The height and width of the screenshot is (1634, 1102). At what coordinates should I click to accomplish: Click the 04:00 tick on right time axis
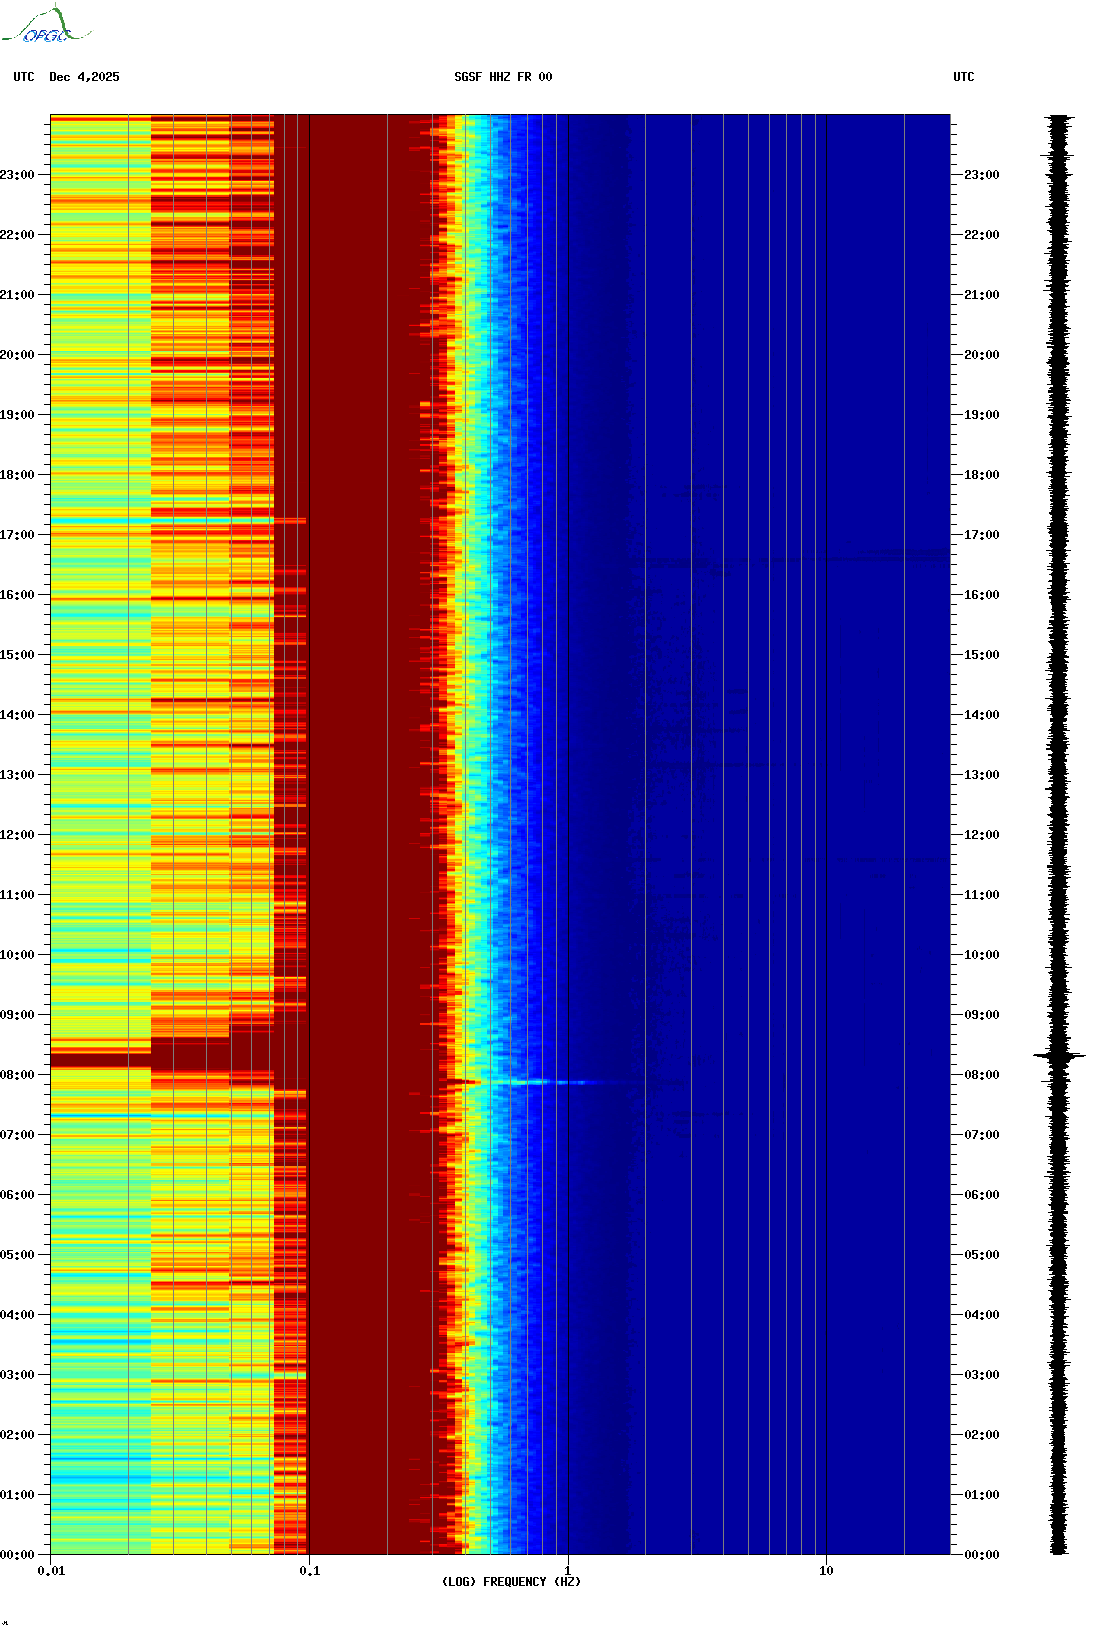[981, 1315]
